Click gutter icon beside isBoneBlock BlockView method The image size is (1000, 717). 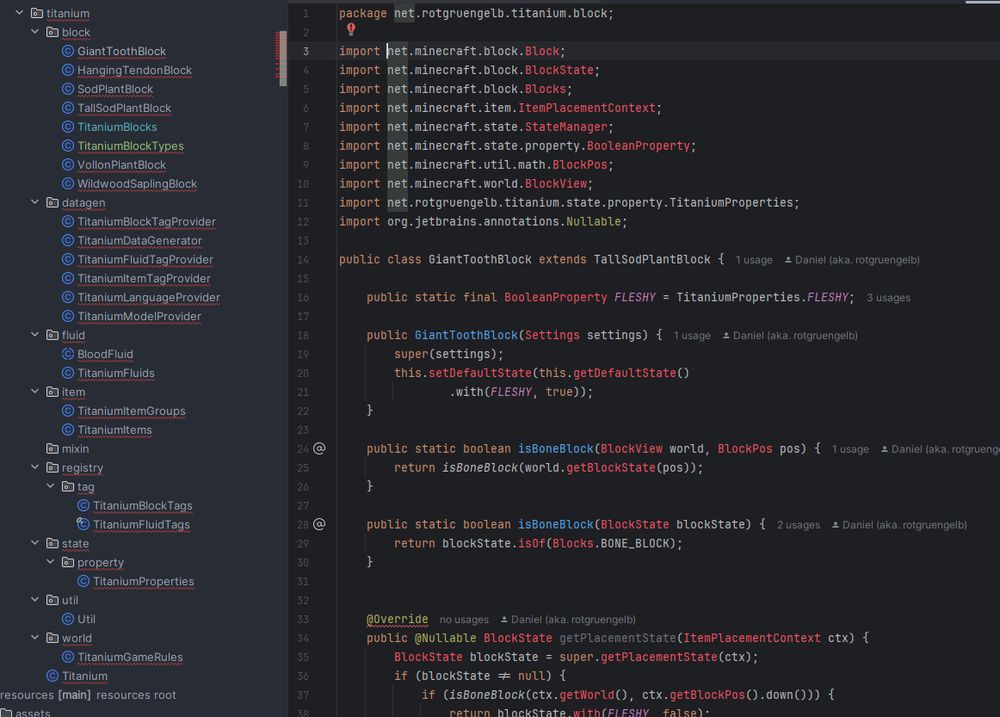320,448
